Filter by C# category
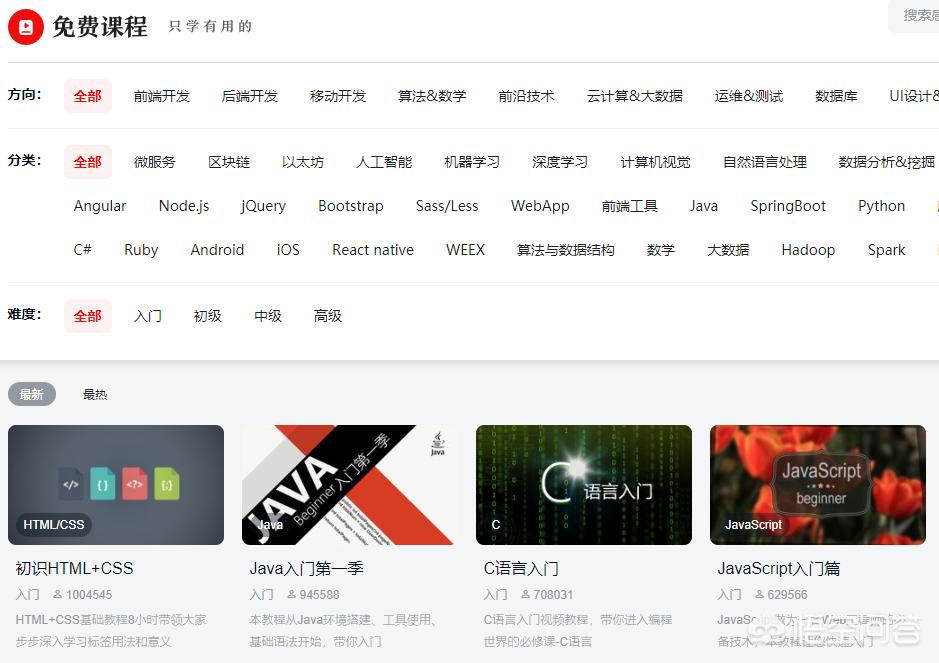This screenshot has width=939, height=663. [x=83, y=250]
